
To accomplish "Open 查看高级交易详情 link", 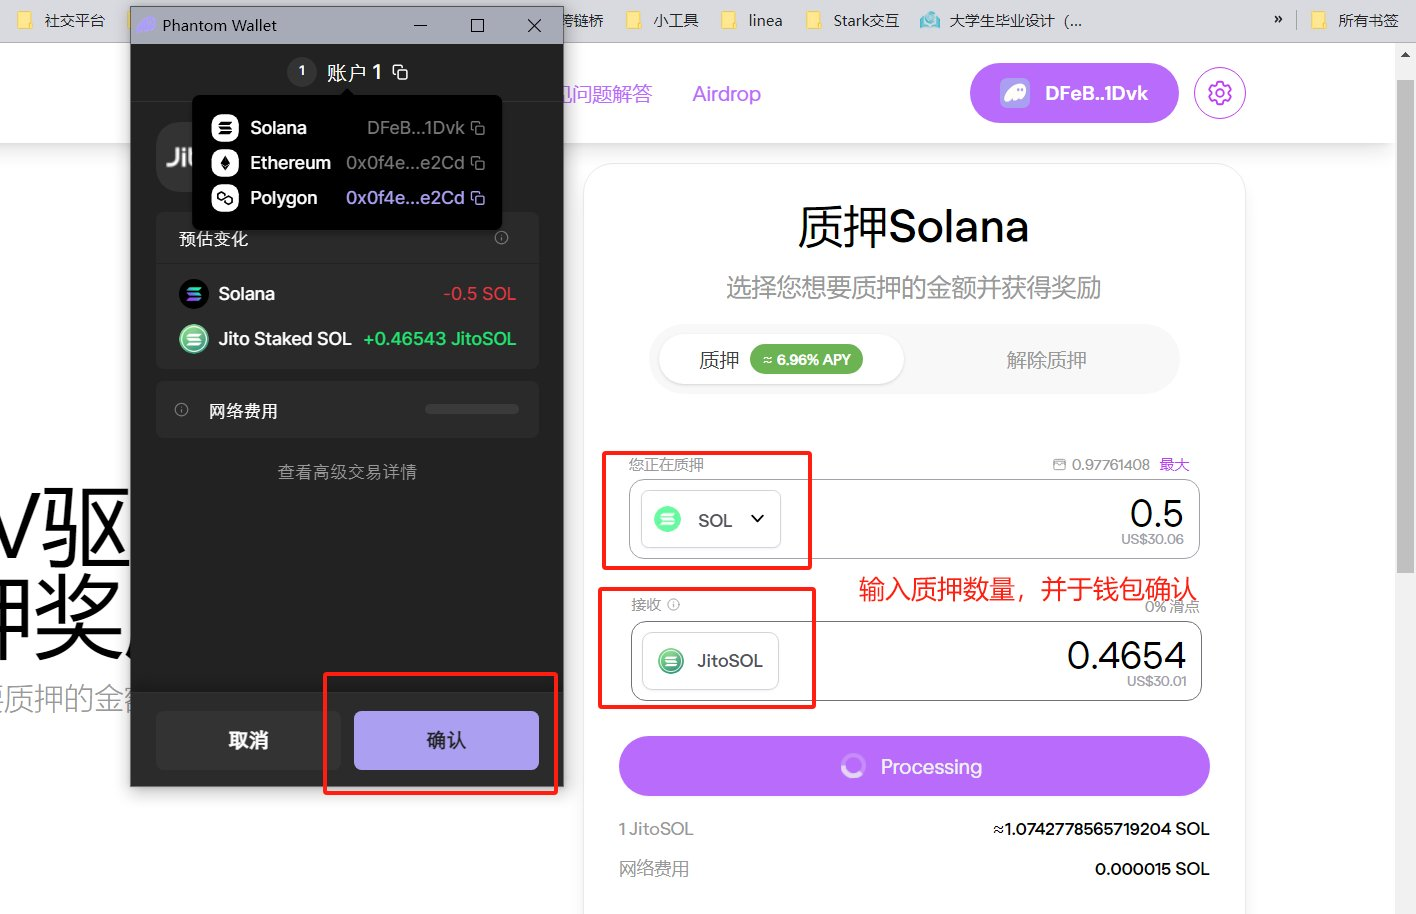I will pyautogui.click(x=347, y=472).
